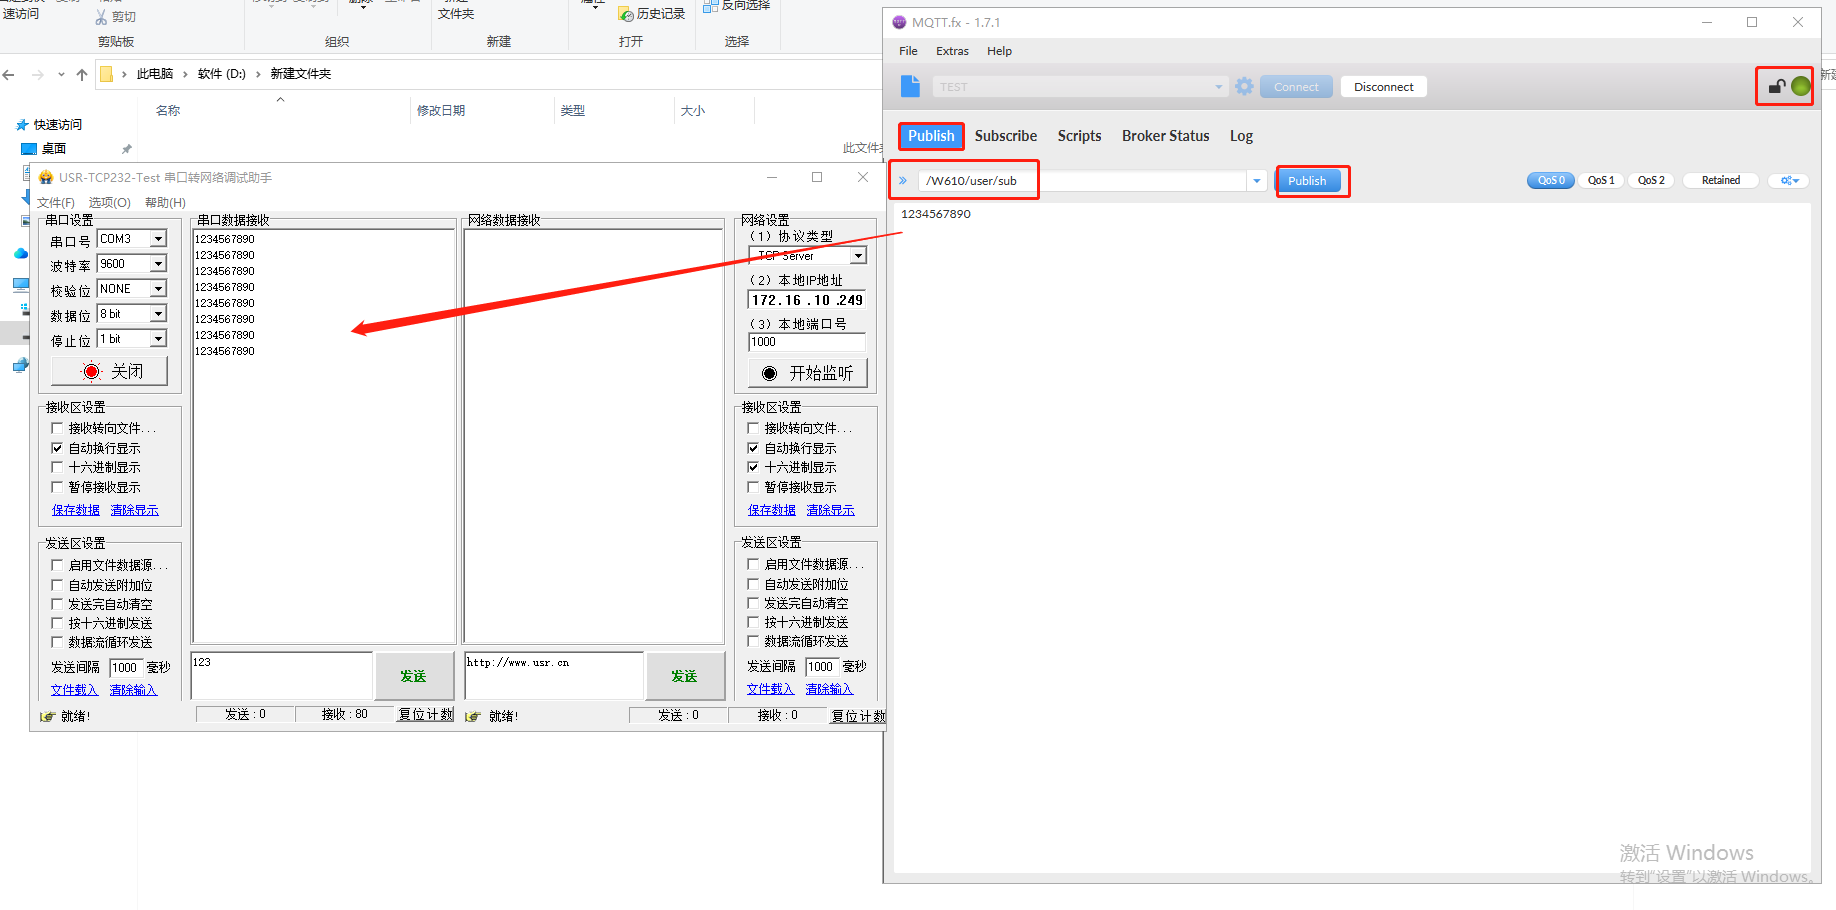Switch to the Subscribe tab

[x=1005, y=136]
